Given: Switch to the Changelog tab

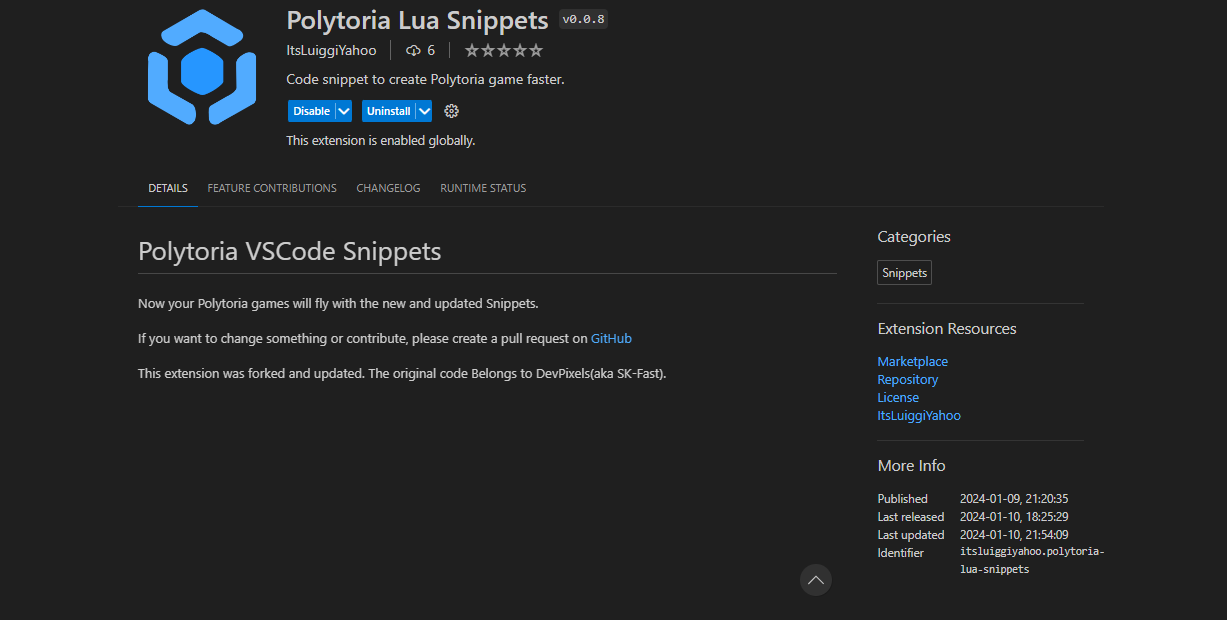Looking at the screenshot, I should click(x=388, y=188).
